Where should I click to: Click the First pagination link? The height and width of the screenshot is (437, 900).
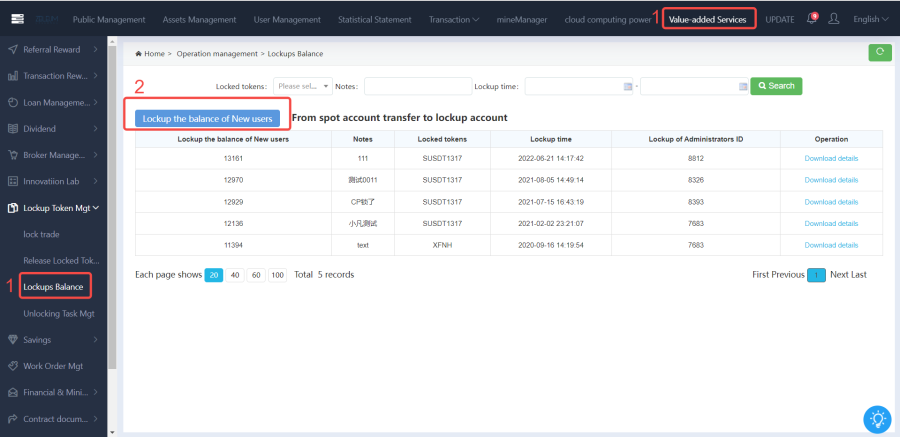[x=761, y=275]
